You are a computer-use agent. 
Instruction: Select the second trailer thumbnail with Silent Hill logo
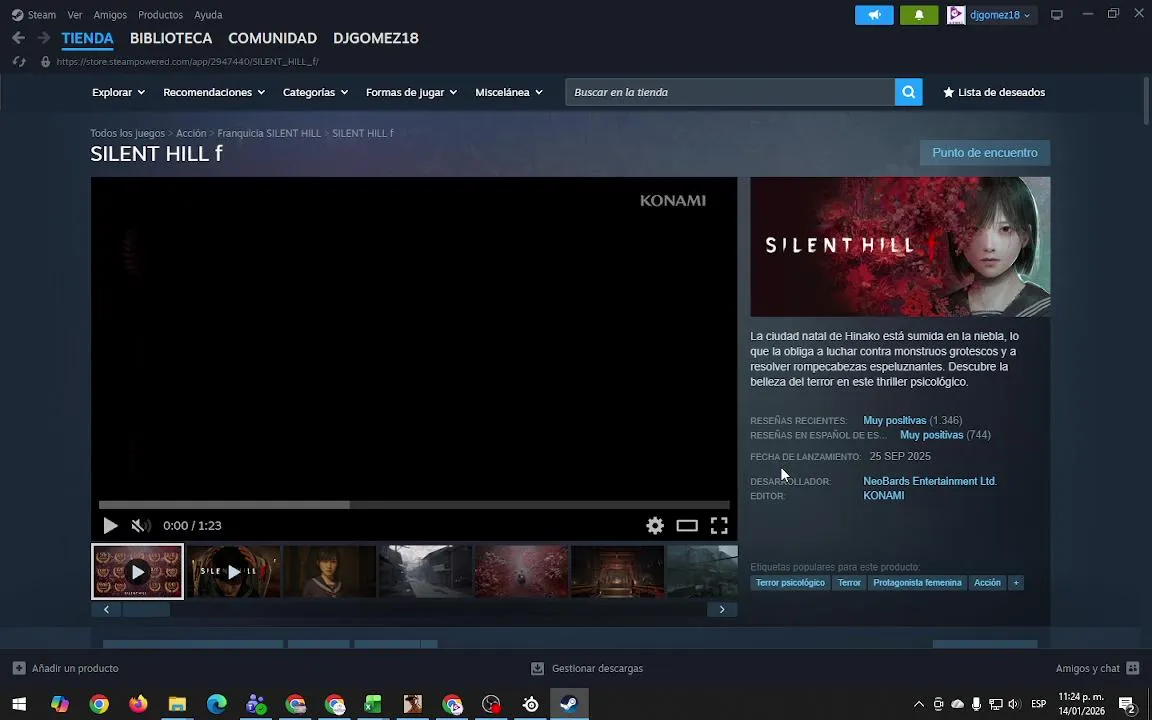coord(233,572)
